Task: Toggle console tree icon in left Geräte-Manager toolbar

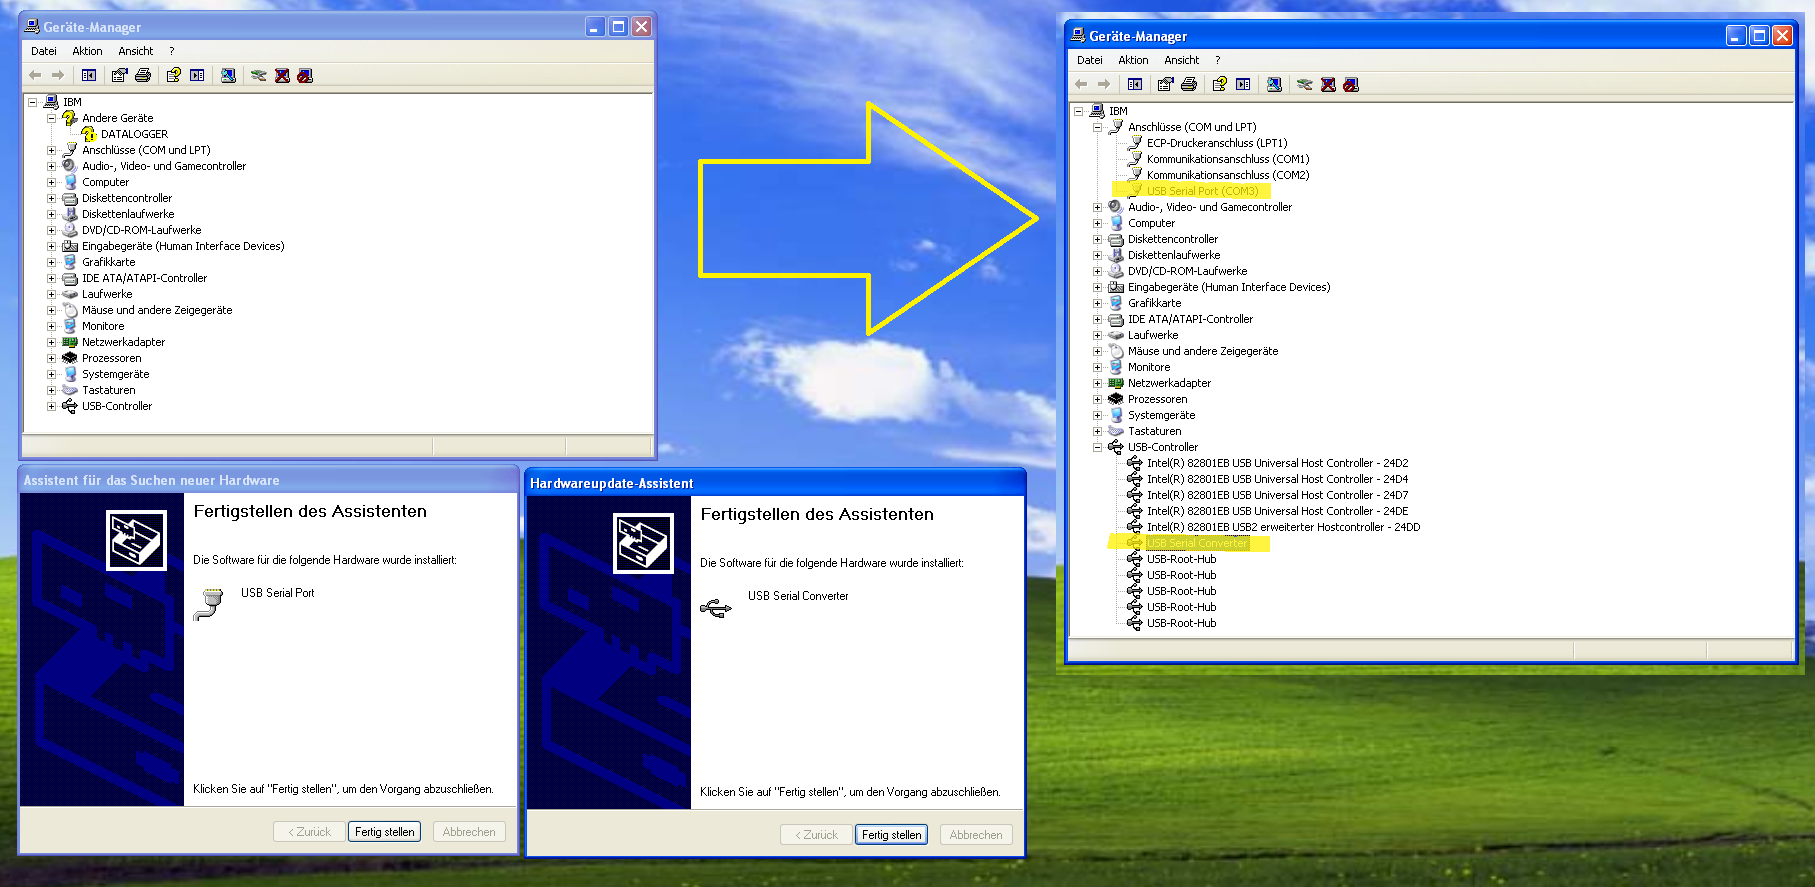Action: 89,75
